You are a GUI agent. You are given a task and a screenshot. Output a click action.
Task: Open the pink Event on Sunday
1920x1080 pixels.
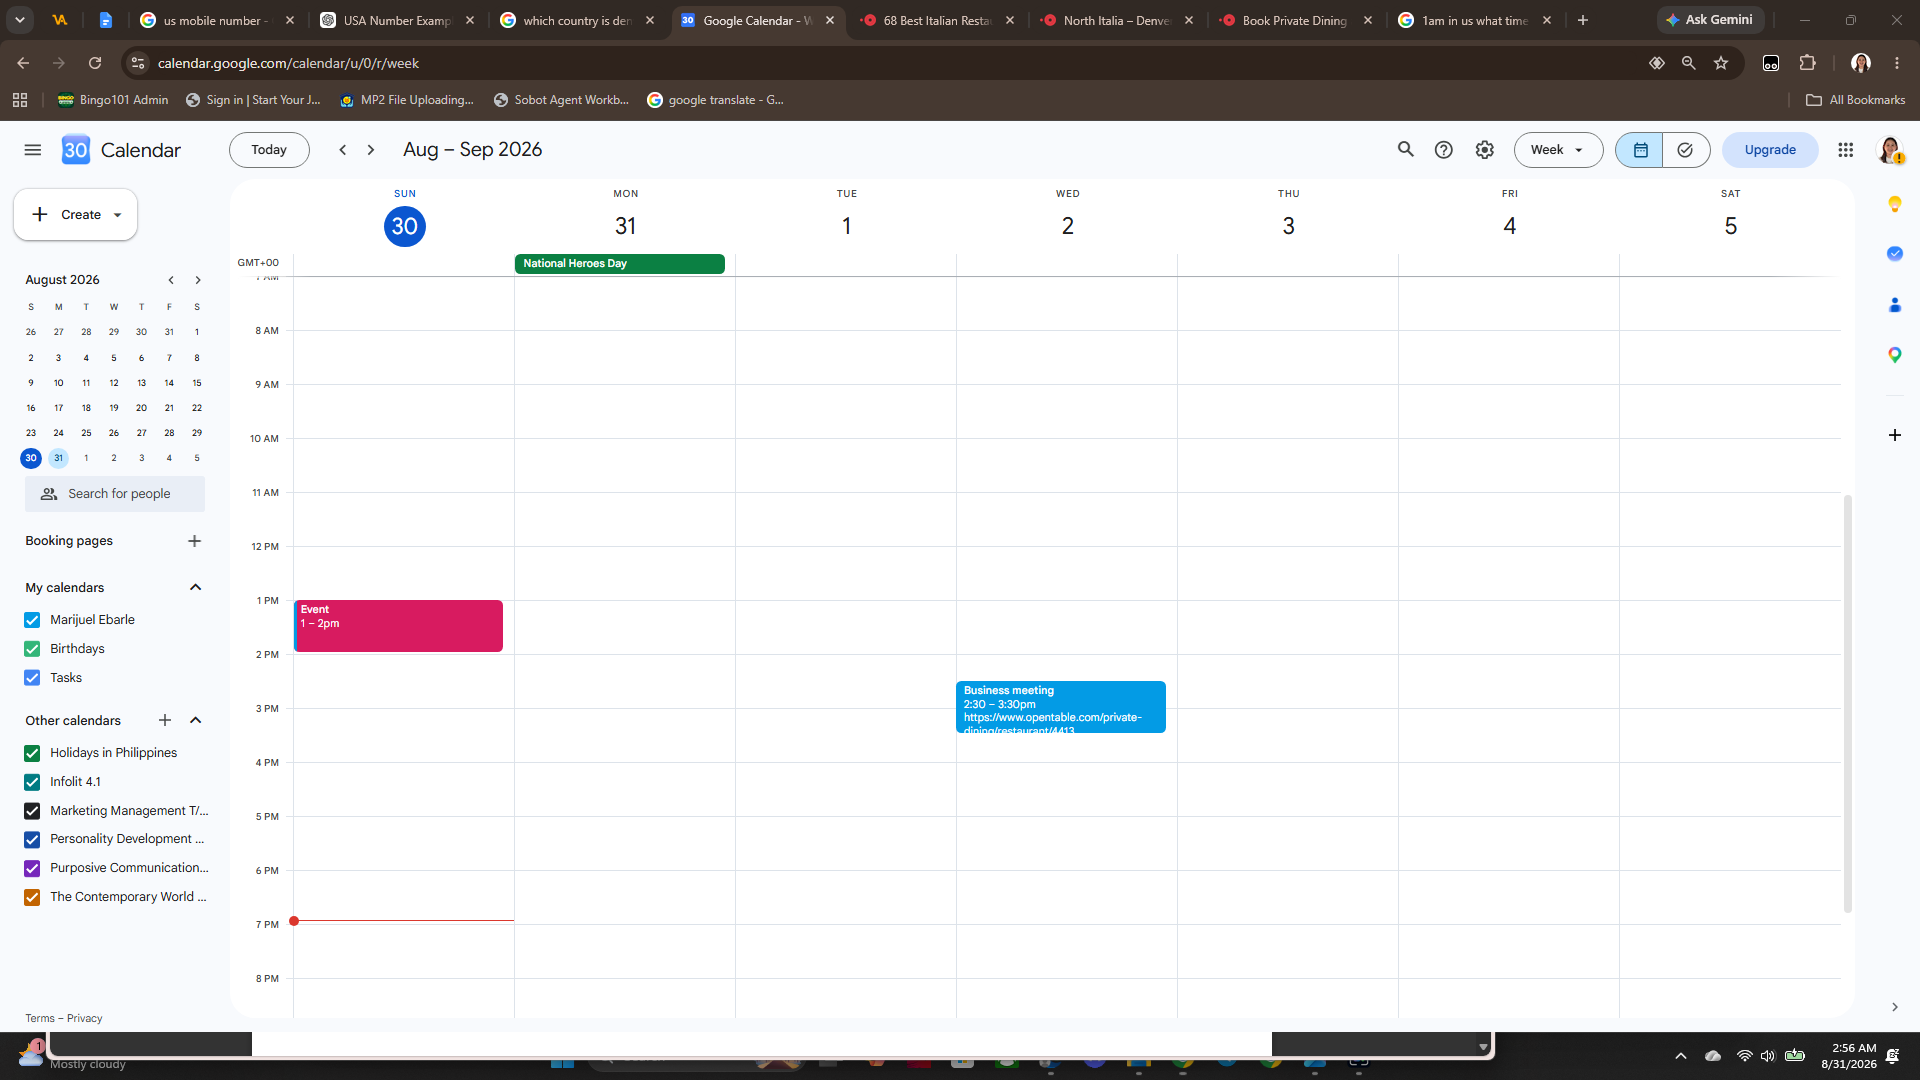tap(399, 626)
